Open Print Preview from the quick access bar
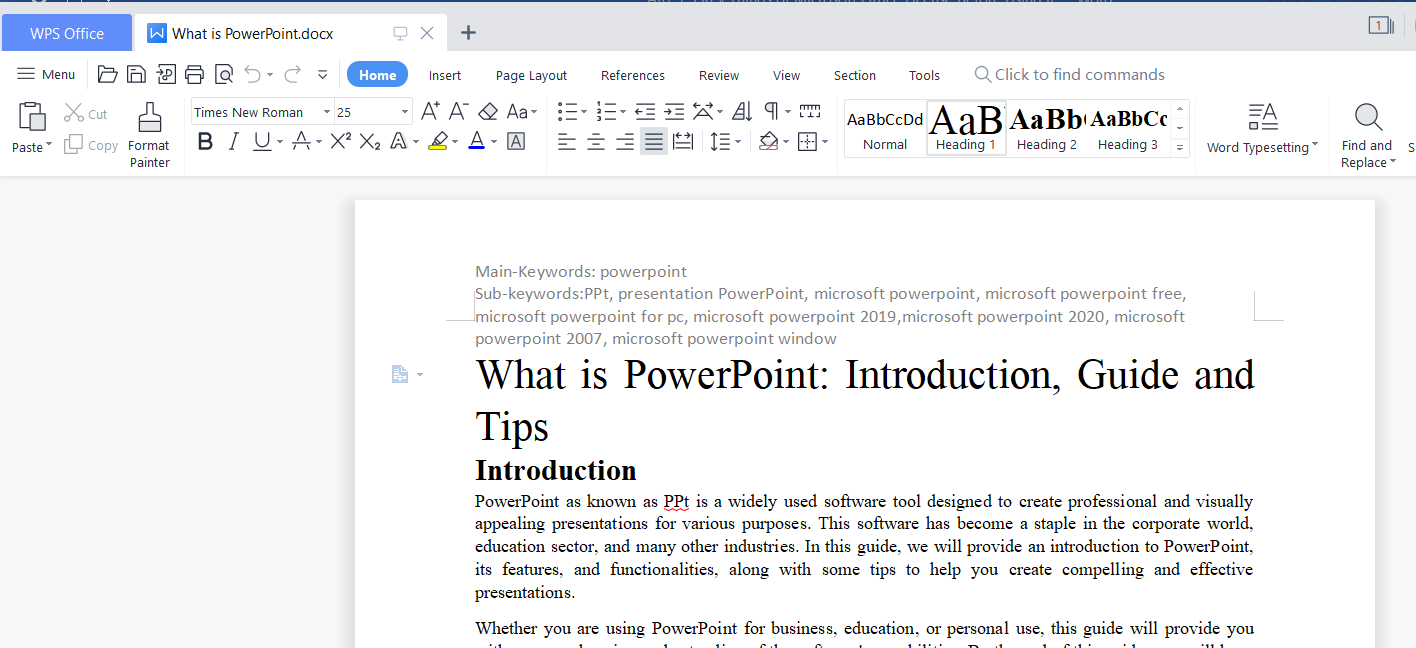This screenshot has height=648, width=1416. point(224,74)
